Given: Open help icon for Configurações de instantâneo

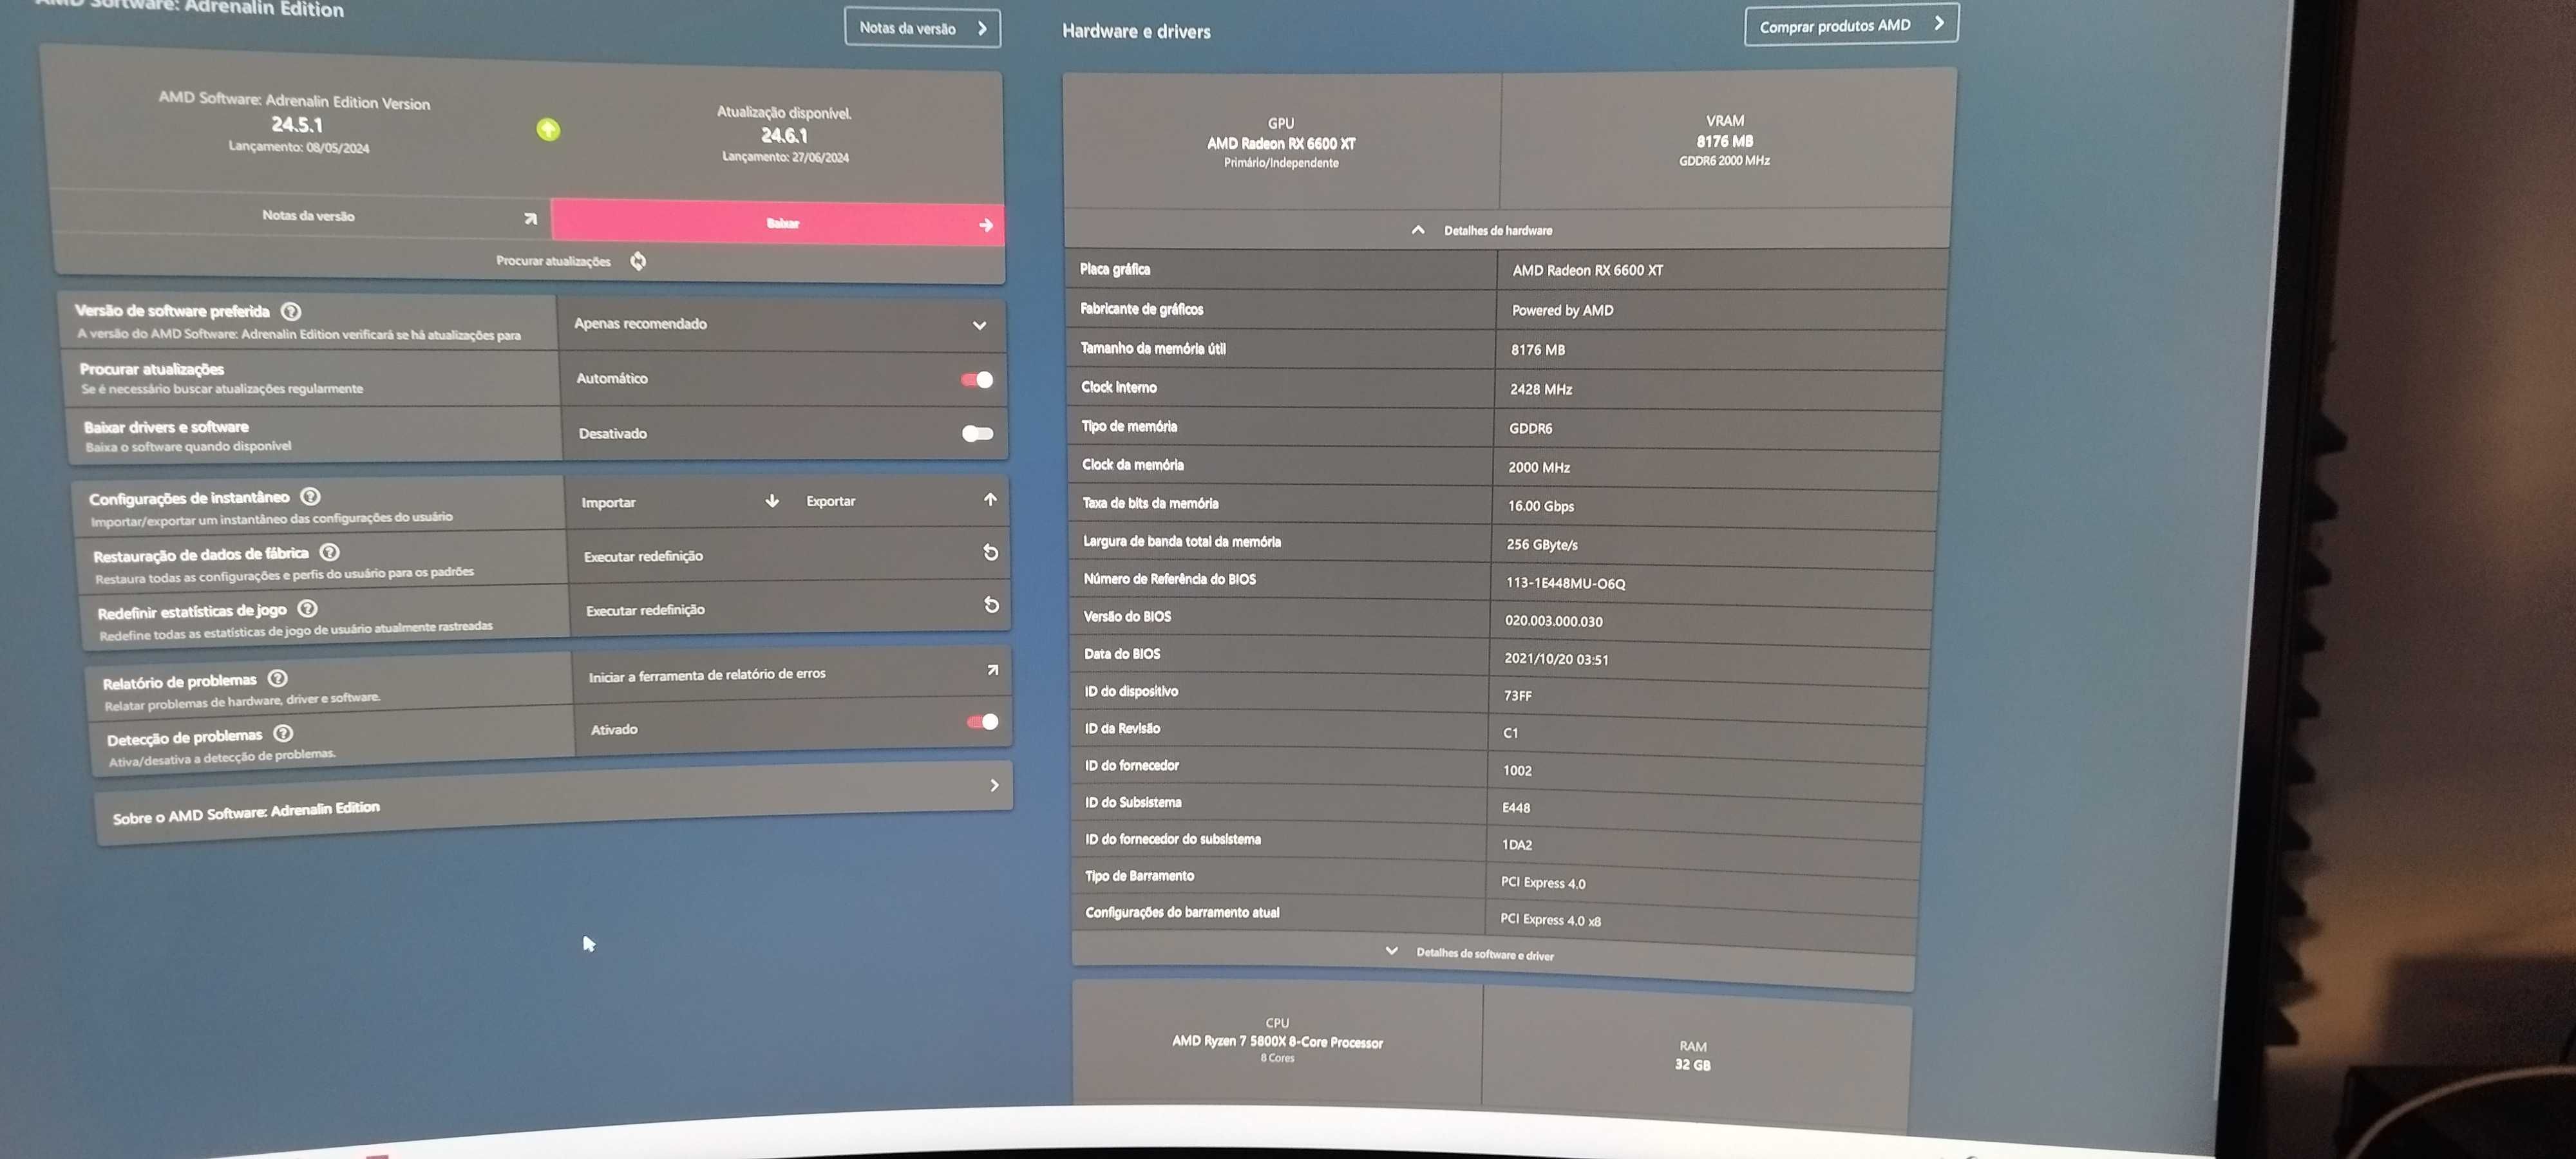Looking at the screenshot, I should 311,496.
